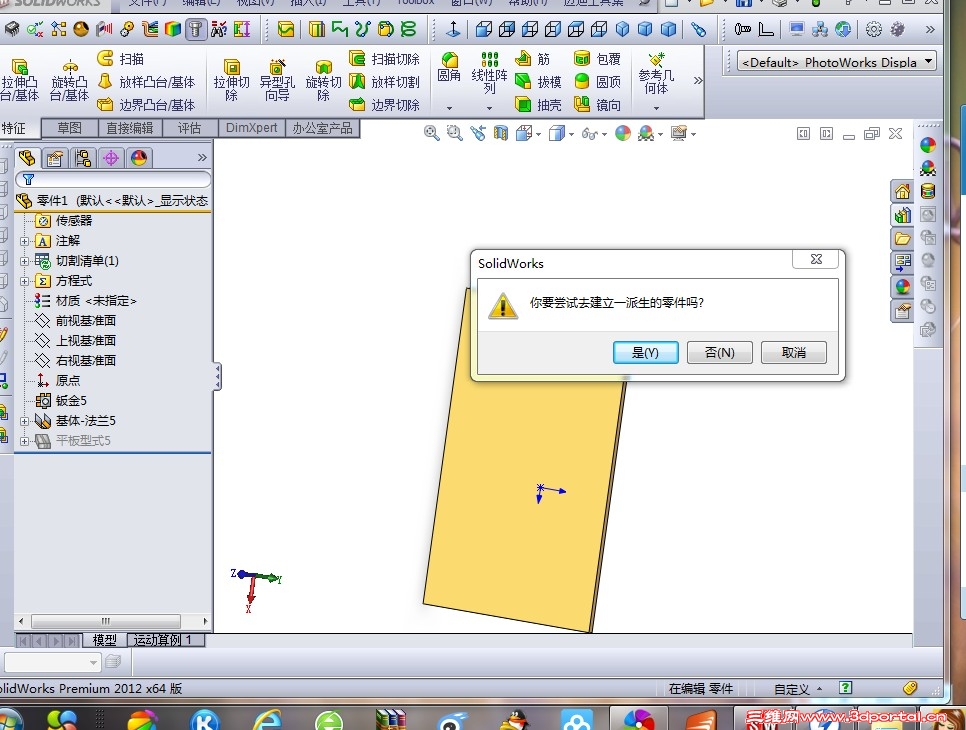
Task: Select the Rib (筋) tool
Action: (x=533, y=59)
